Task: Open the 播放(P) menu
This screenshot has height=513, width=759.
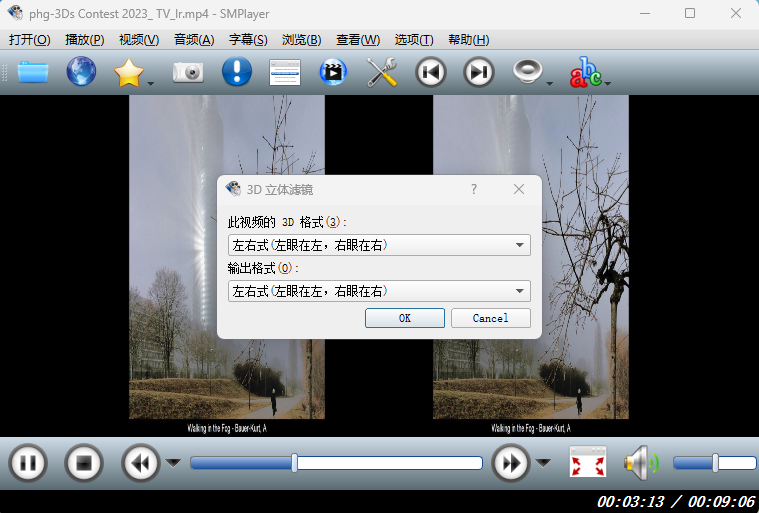Action: pos(85,40)
